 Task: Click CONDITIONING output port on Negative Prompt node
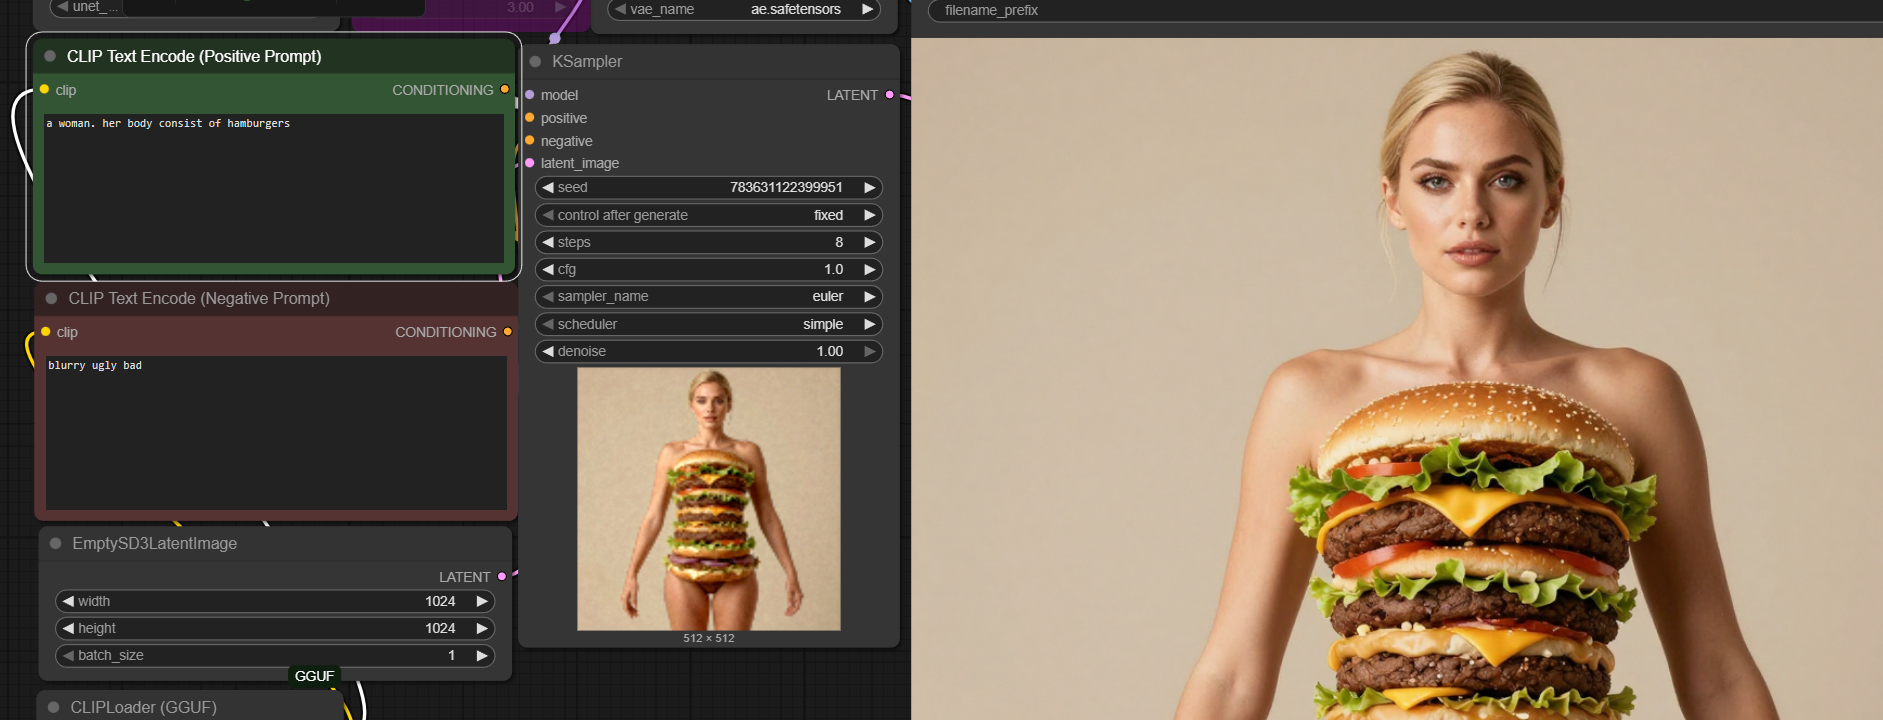508,331
